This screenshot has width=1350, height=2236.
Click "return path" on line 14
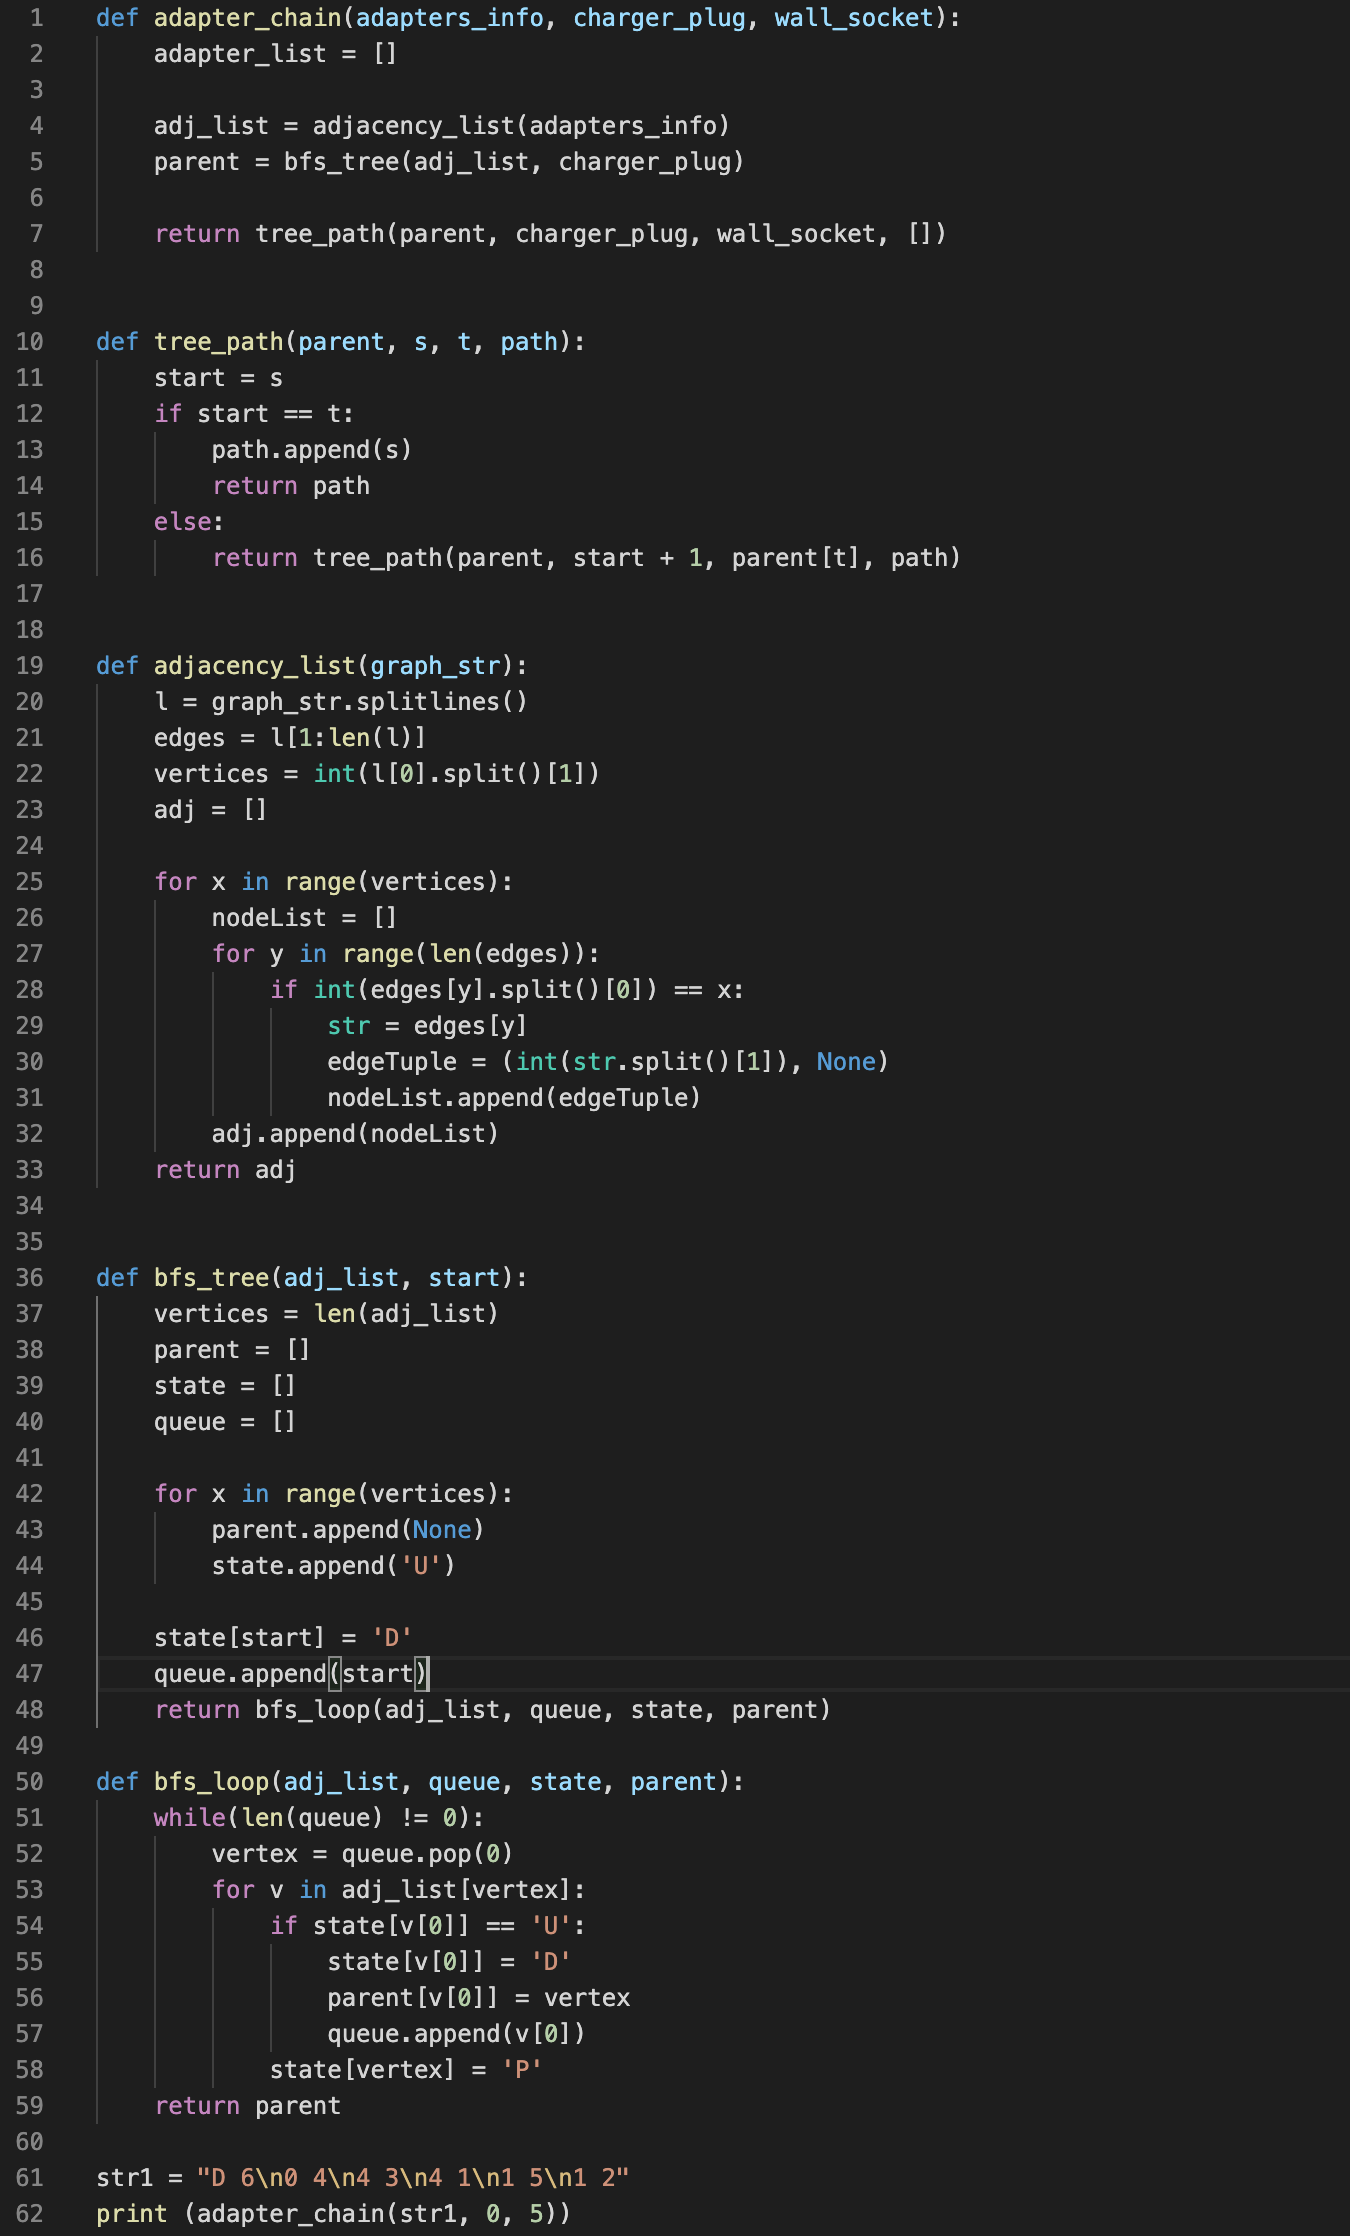pos(291,486)
